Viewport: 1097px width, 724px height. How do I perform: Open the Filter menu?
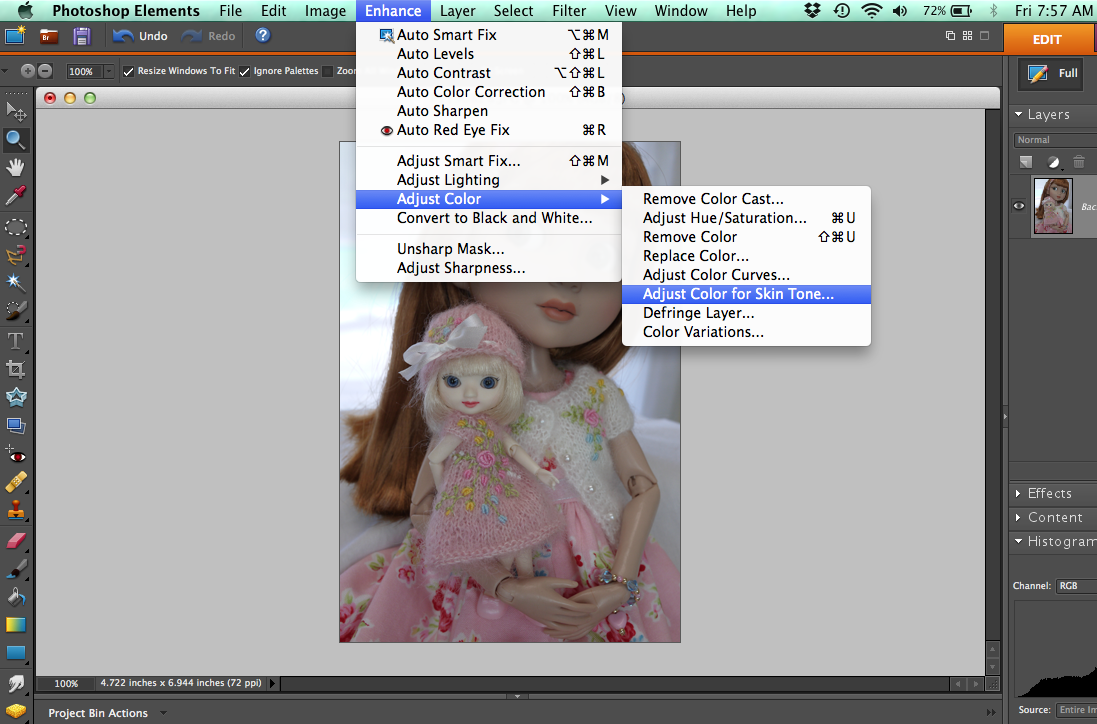click(569, 11)
